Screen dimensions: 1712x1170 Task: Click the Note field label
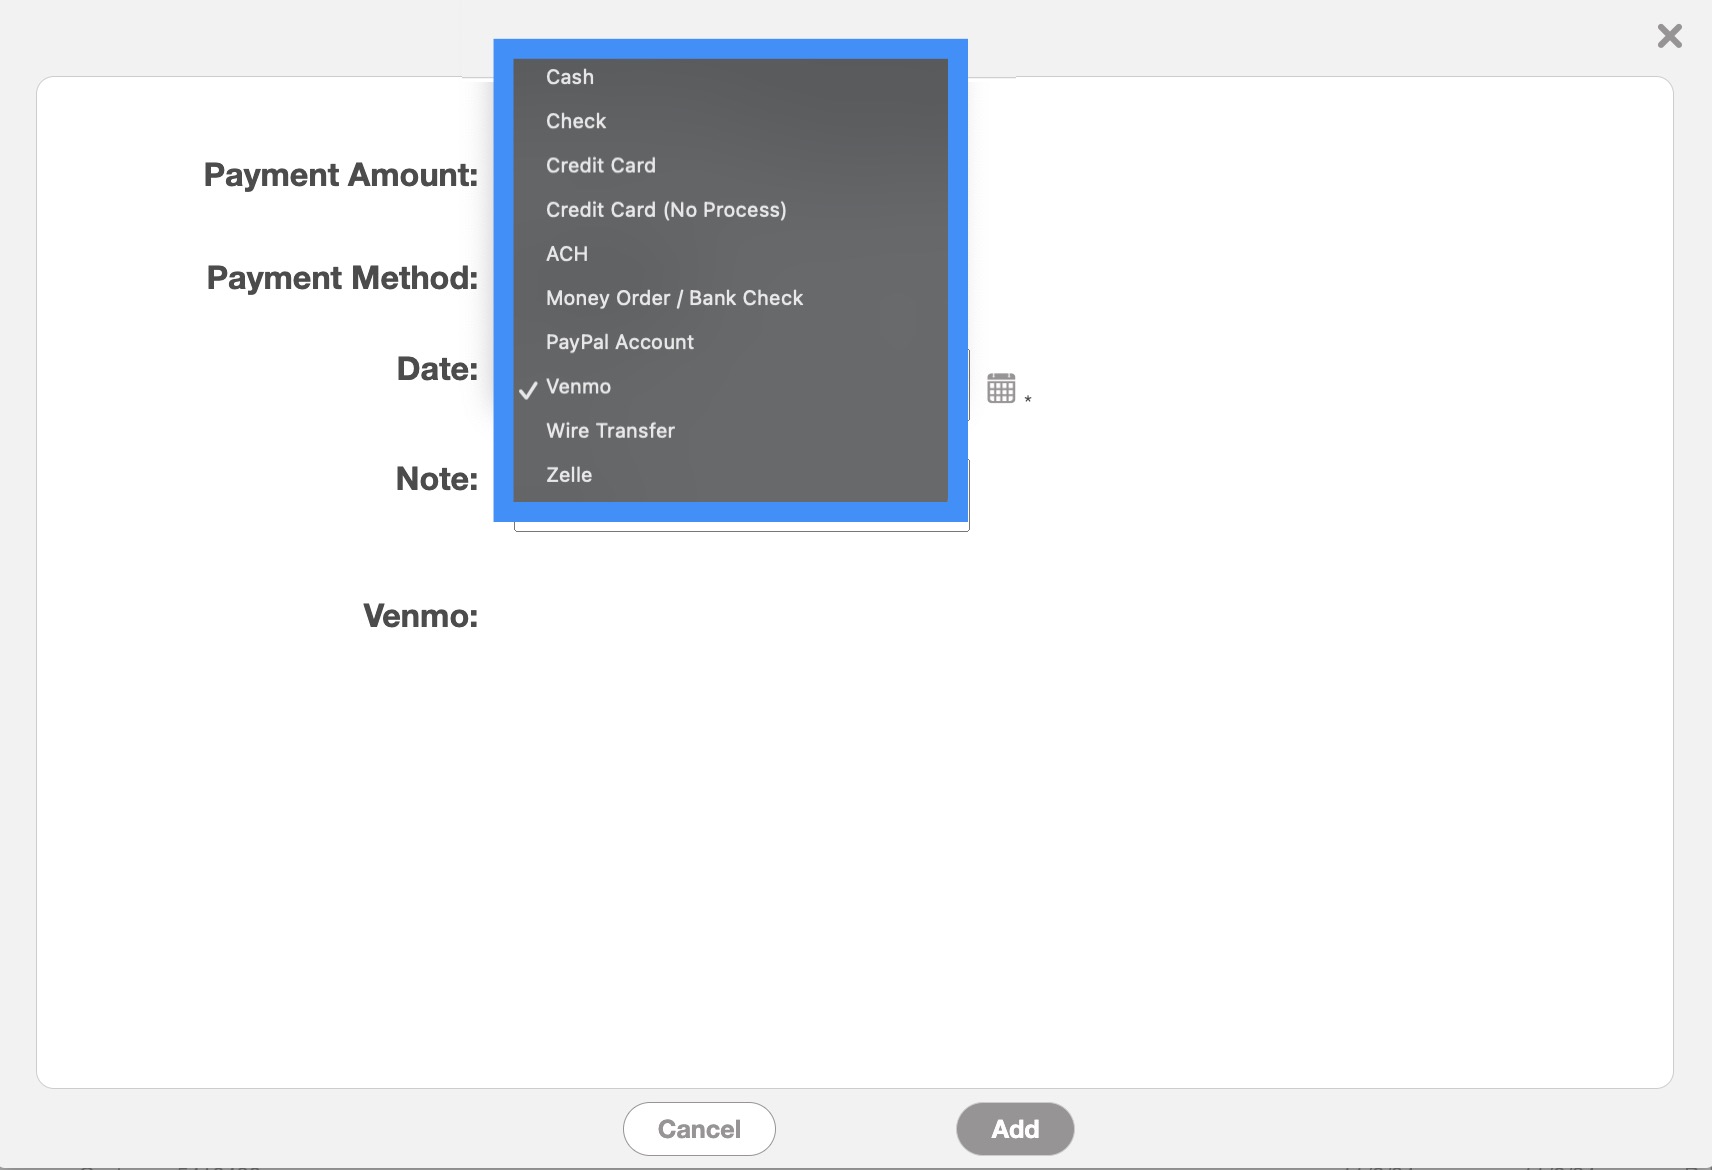[x=436, y=479]
